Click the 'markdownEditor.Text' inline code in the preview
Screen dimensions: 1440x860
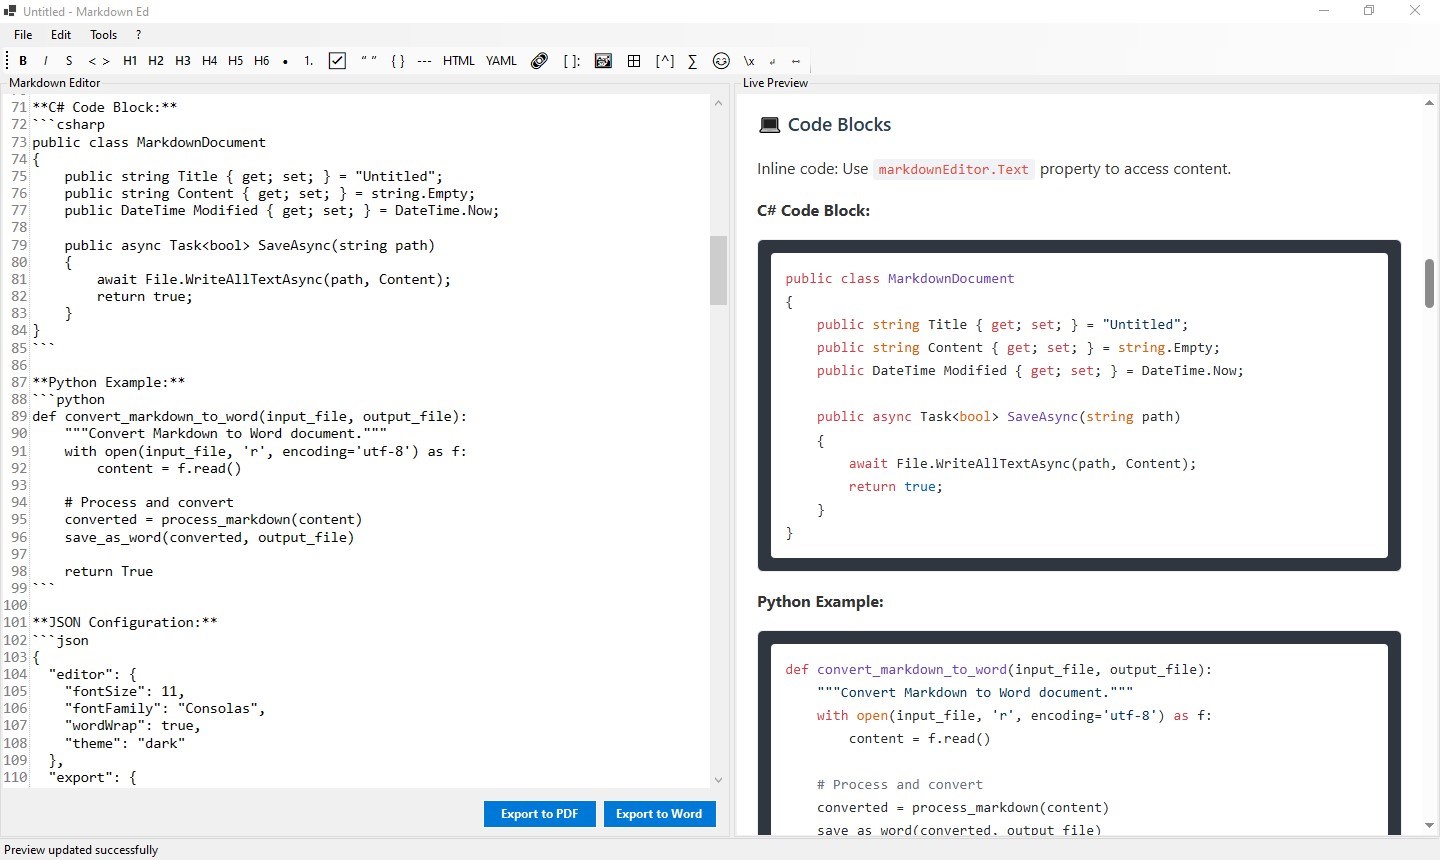coord(953,169)
